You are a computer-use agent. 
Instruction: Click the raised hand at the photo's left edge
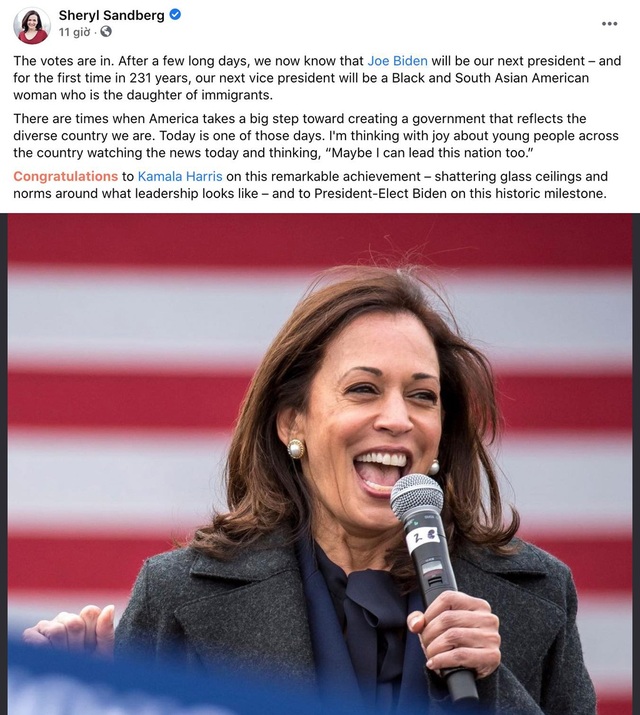[71, 629]
